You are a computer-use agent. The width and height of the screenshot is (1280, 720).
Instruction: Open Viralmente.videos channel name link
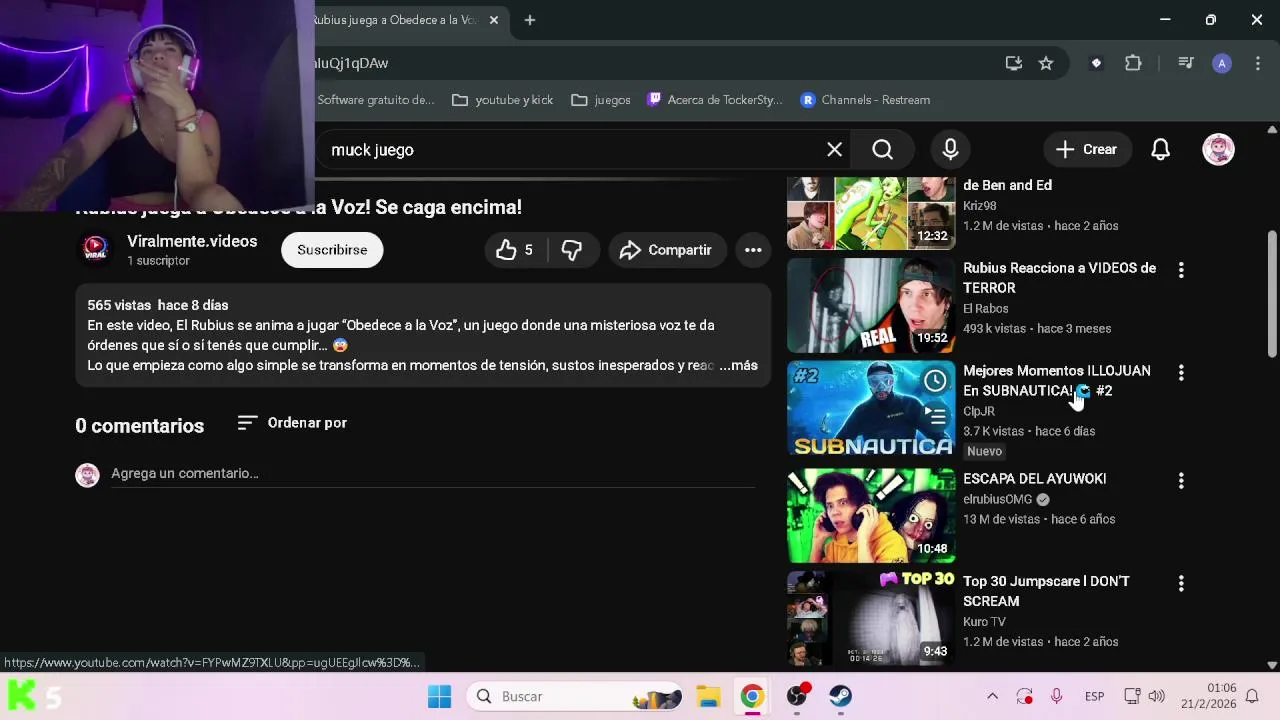192,241
